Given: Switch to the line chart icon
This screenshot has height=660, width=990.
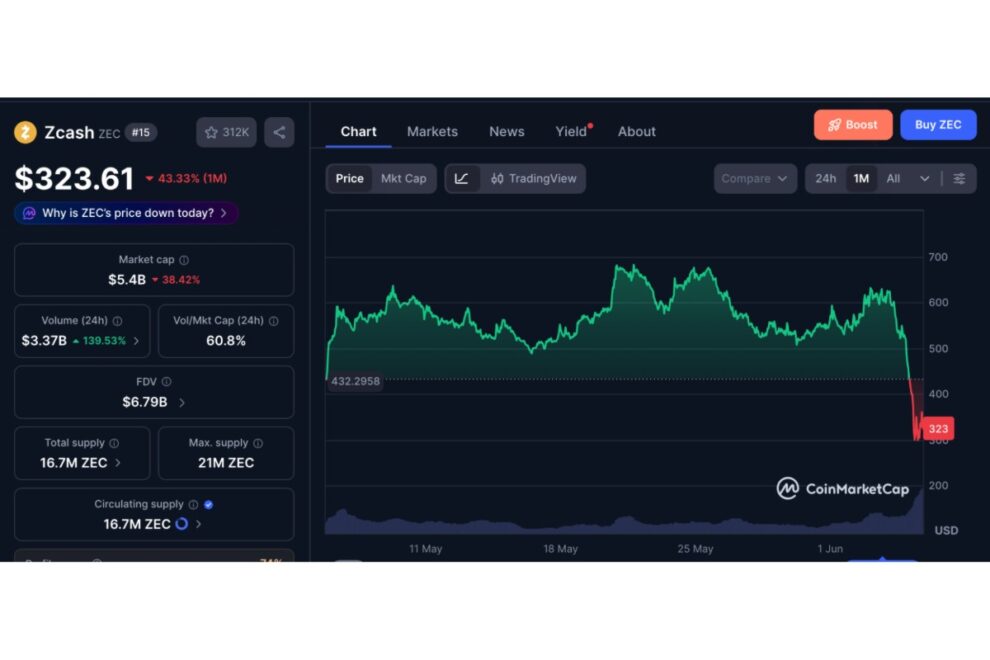Looking at the screenshot, I should [462, 179].
